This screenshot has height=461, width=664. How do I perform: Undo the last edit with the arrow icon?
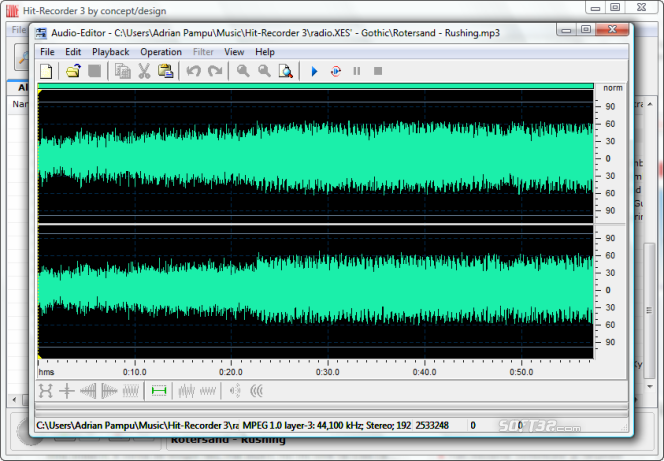[x=194, y=71]
